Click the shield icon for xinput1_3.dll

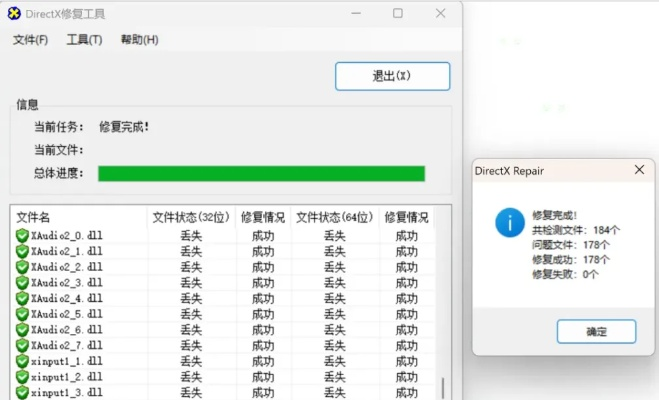coord(22,392)
